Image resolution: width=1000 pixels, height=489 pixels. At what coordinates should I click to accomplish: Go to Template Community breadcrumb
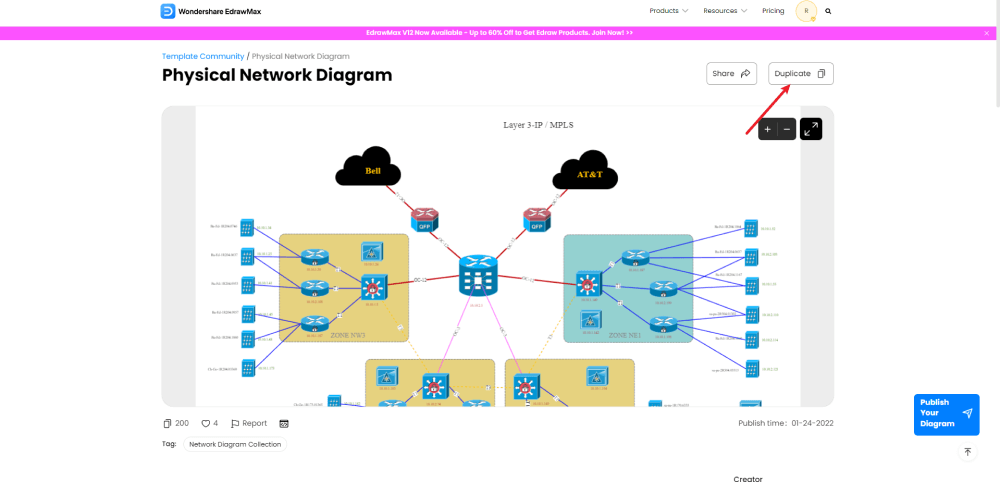203,56
